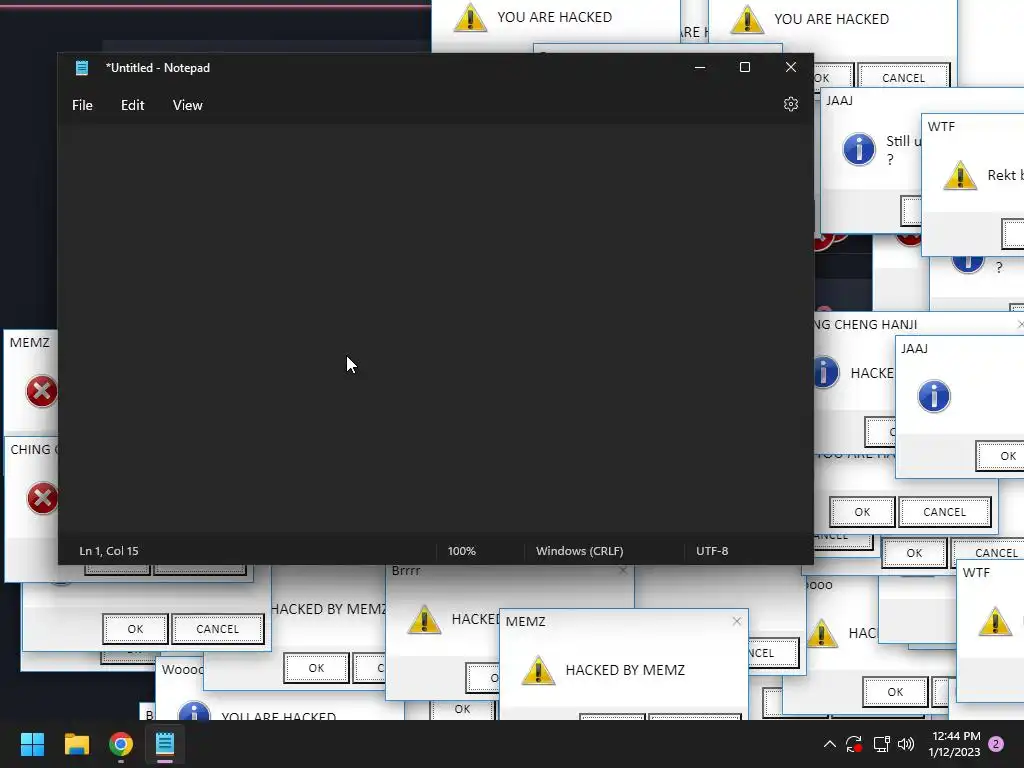This screenshot has width=1024, height=768.
Task: Open the clock showing 12:44 PM
Action: [x=955, y=744]
